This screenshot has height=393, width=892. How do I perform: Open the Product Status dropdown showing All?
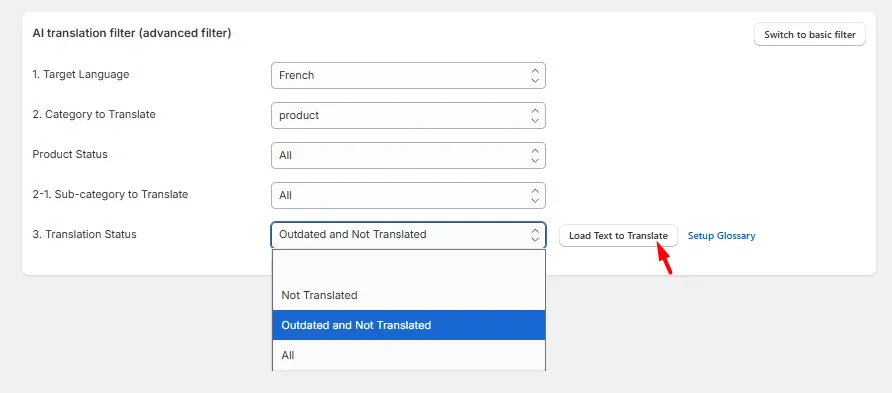[x=408, y=155]
